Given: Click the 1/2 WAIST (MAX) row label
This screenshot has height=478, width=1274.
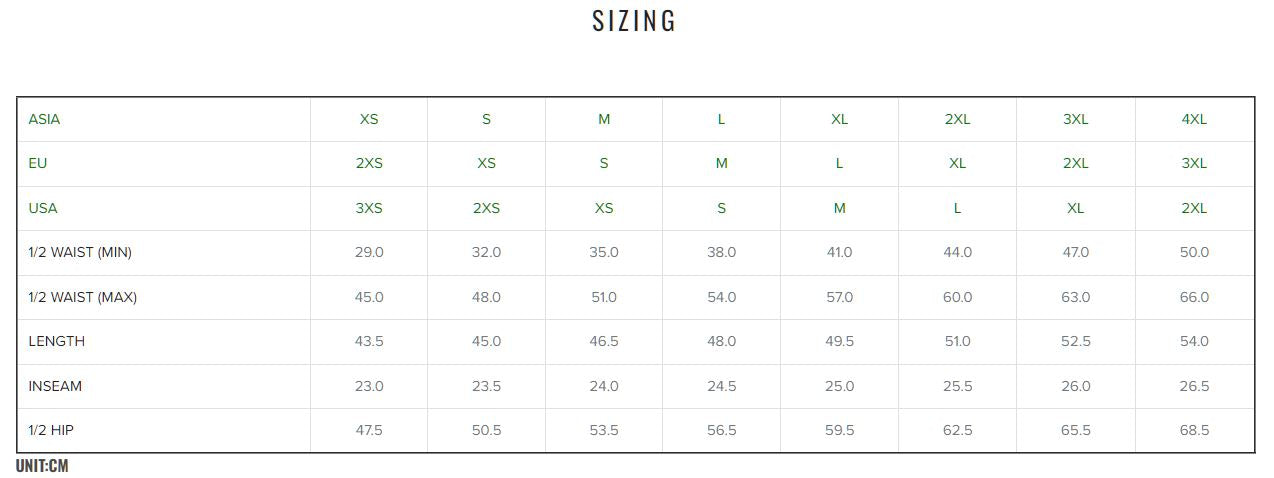Looking at the screenshot, I should point(83,297).
